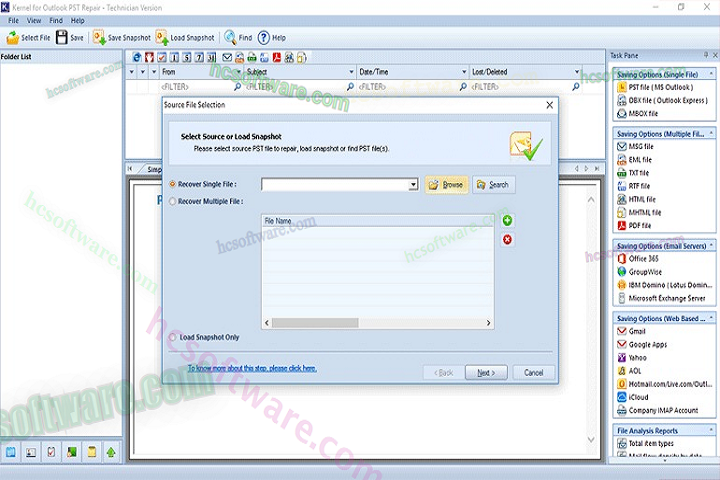Click the Cancel button
The width and height of the screenshot is (720, 480).
[533, 373]
